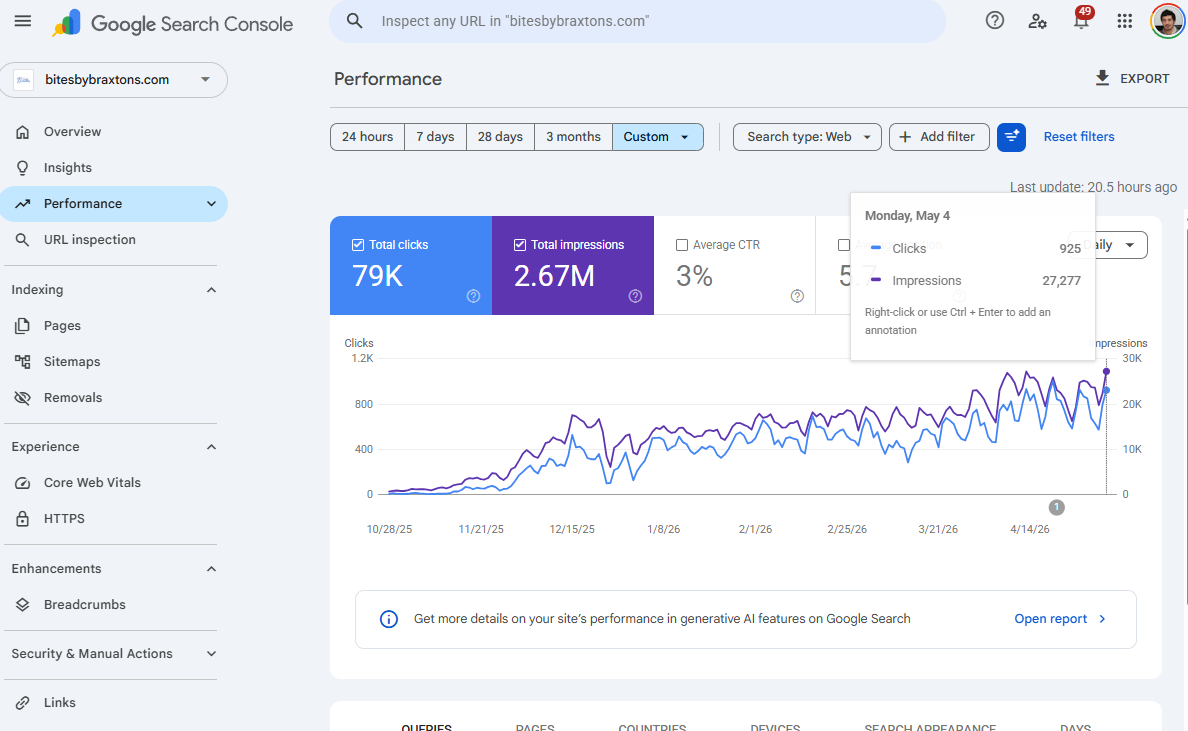Click the EXPORT button label
Viewport: 1188px width, 731px height.
coord(1145,79)
